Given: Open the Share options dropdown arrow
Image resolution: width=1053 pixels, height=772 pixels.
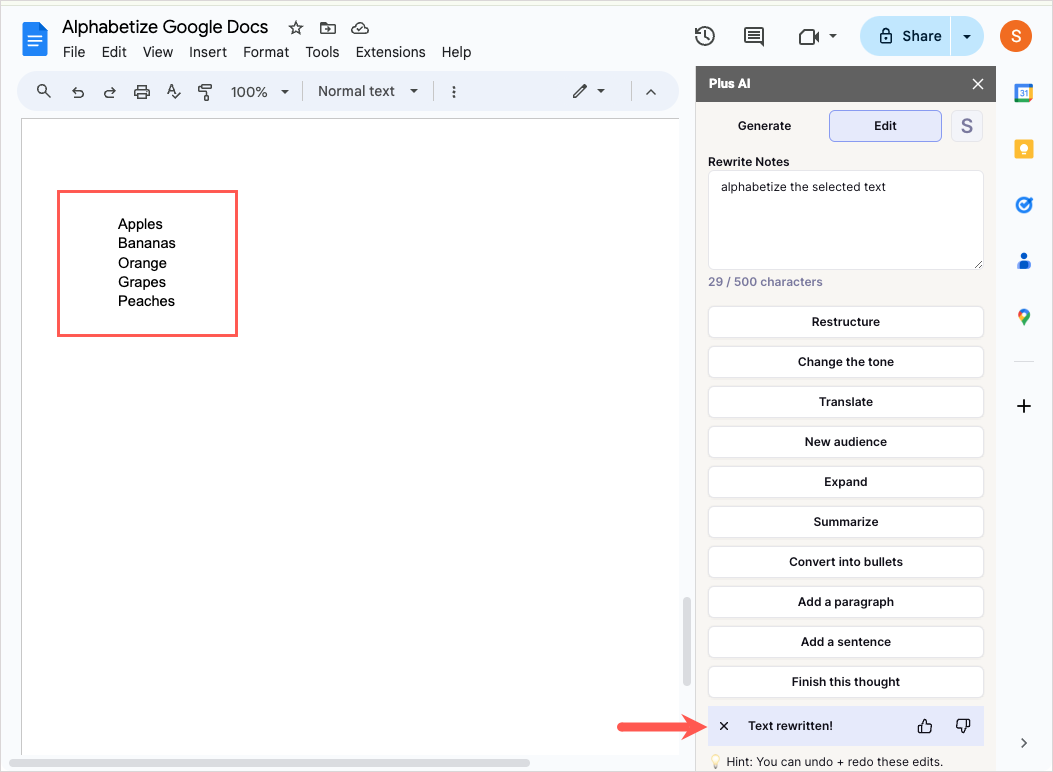Looking at the screenshot, I should click(967, 36).
